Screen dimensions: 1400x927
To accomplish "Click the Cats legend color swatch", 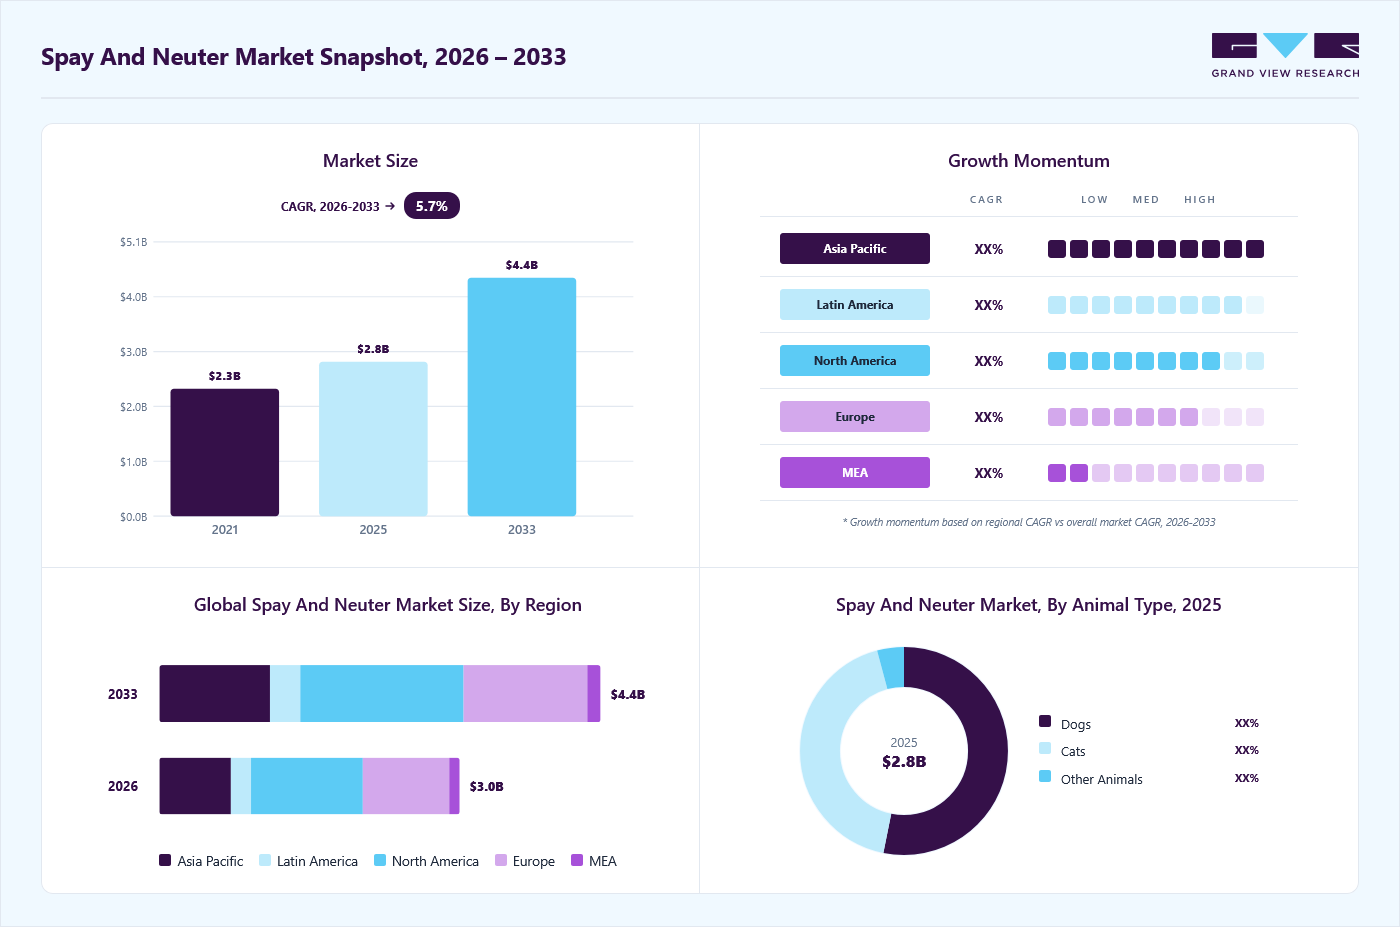I will 1045,748.
